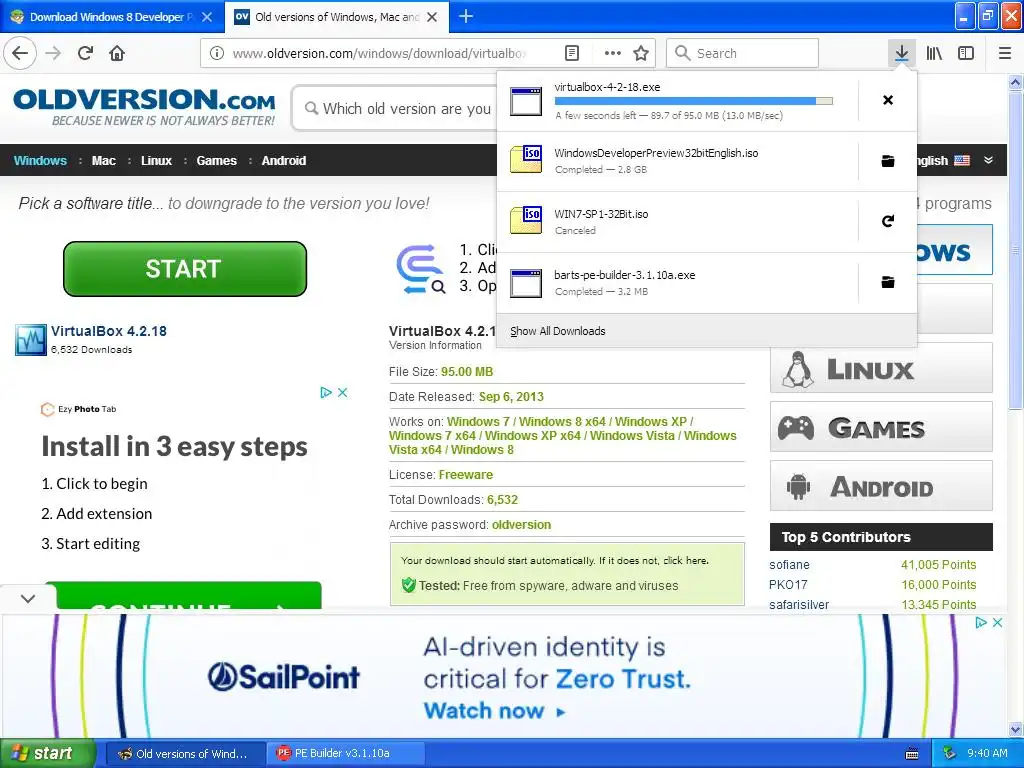Click the Android robot icon
1024x768 pixels.
(x=798, y=487)
